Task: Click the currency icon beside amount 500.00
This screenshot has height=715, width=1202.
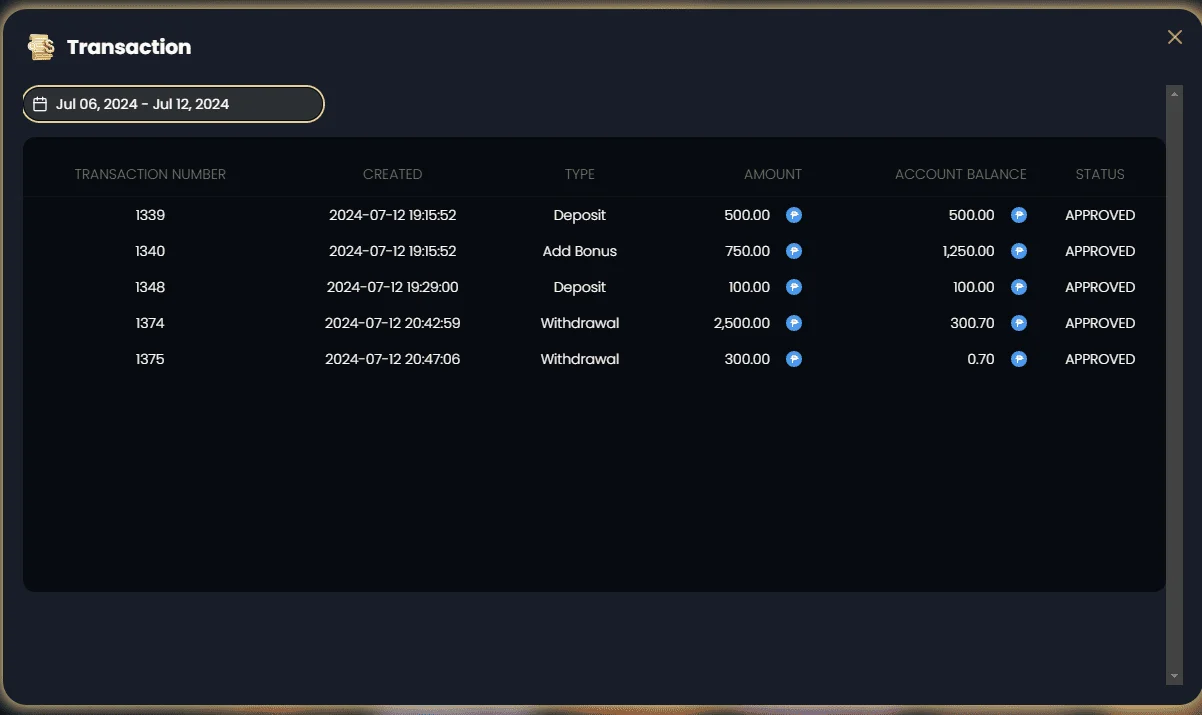Action: [794, 215]
